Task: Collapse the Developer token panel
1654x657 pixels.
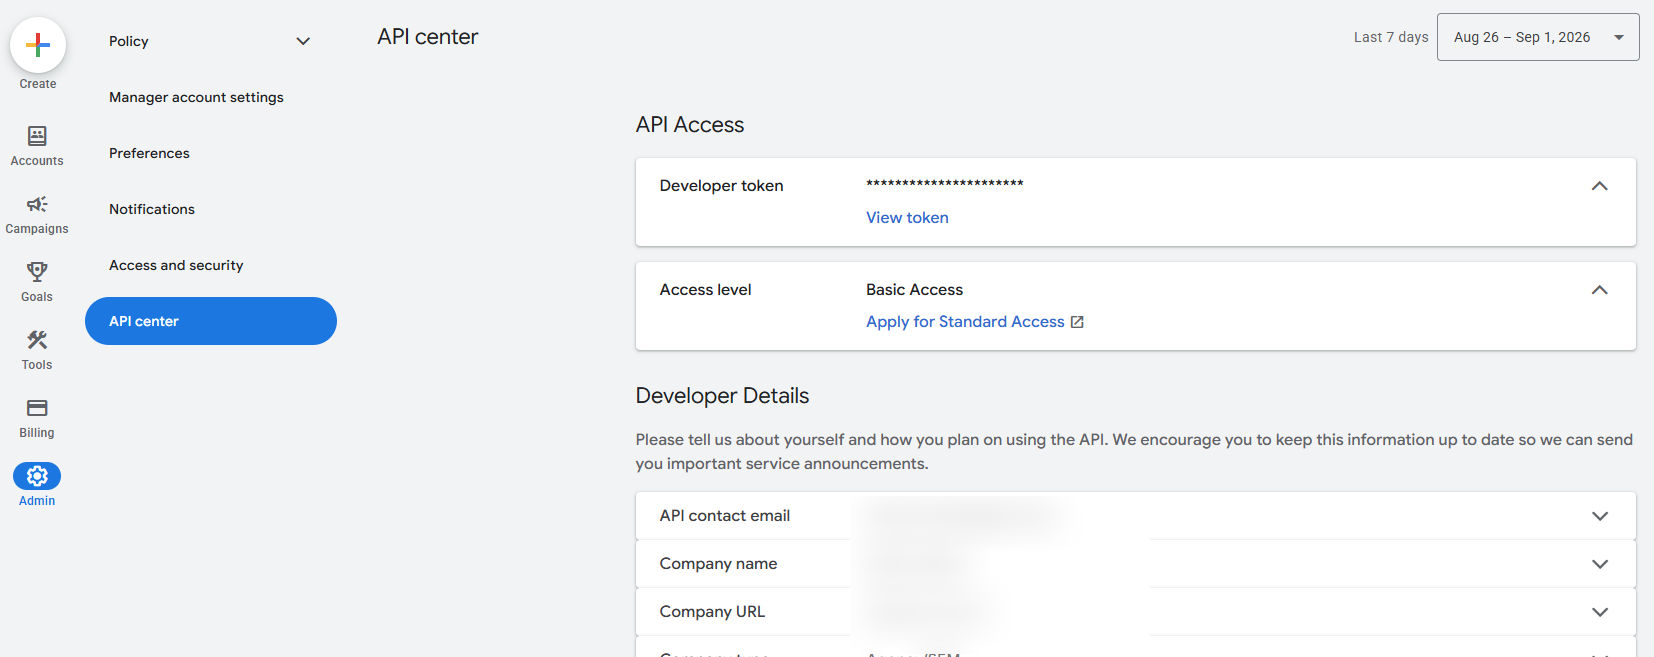Action: [1599, 186]
